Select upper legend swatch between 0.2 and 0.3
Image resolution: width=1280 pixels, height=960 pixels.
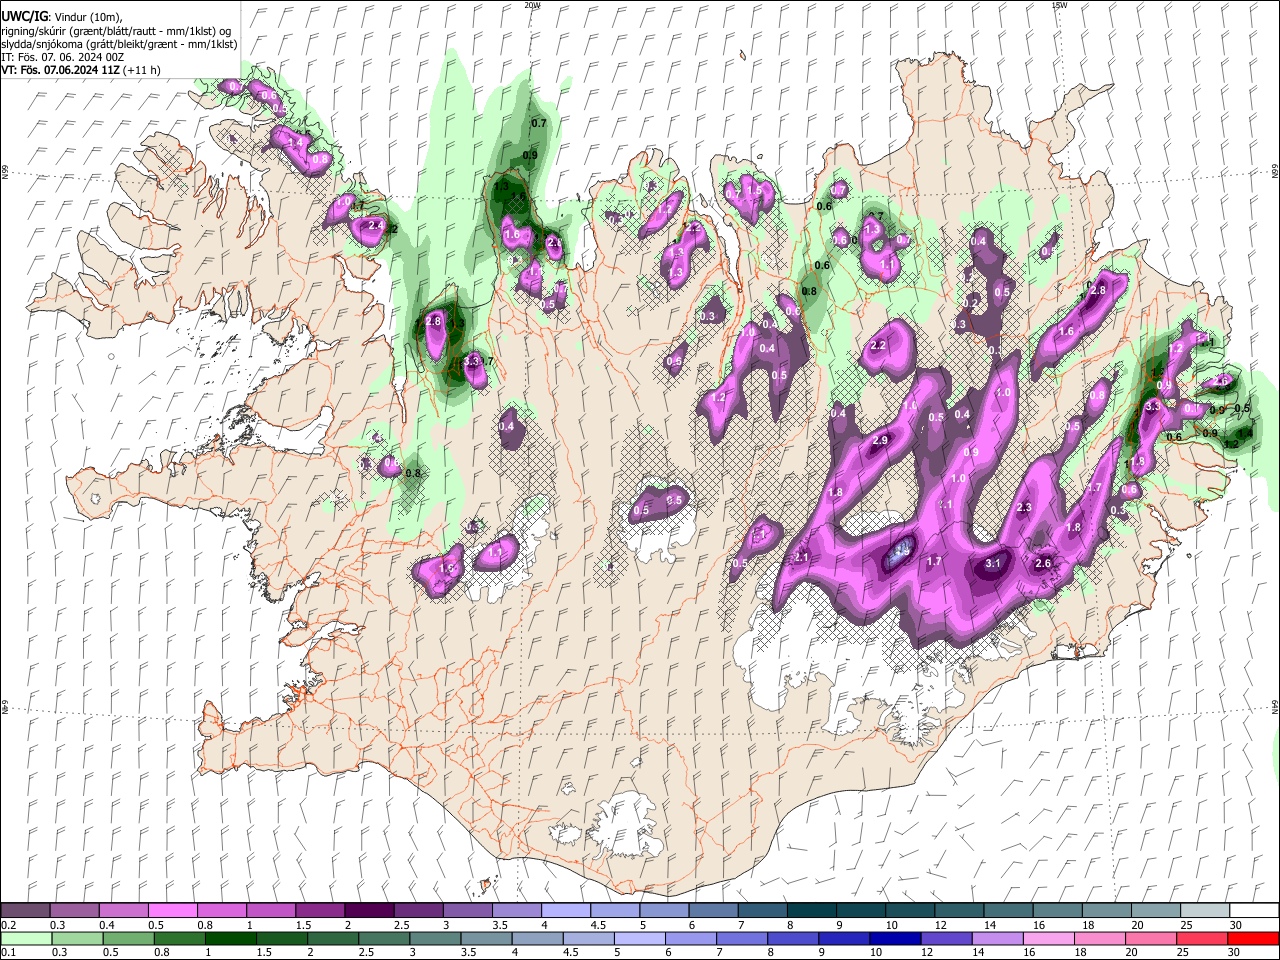(25, 911)
